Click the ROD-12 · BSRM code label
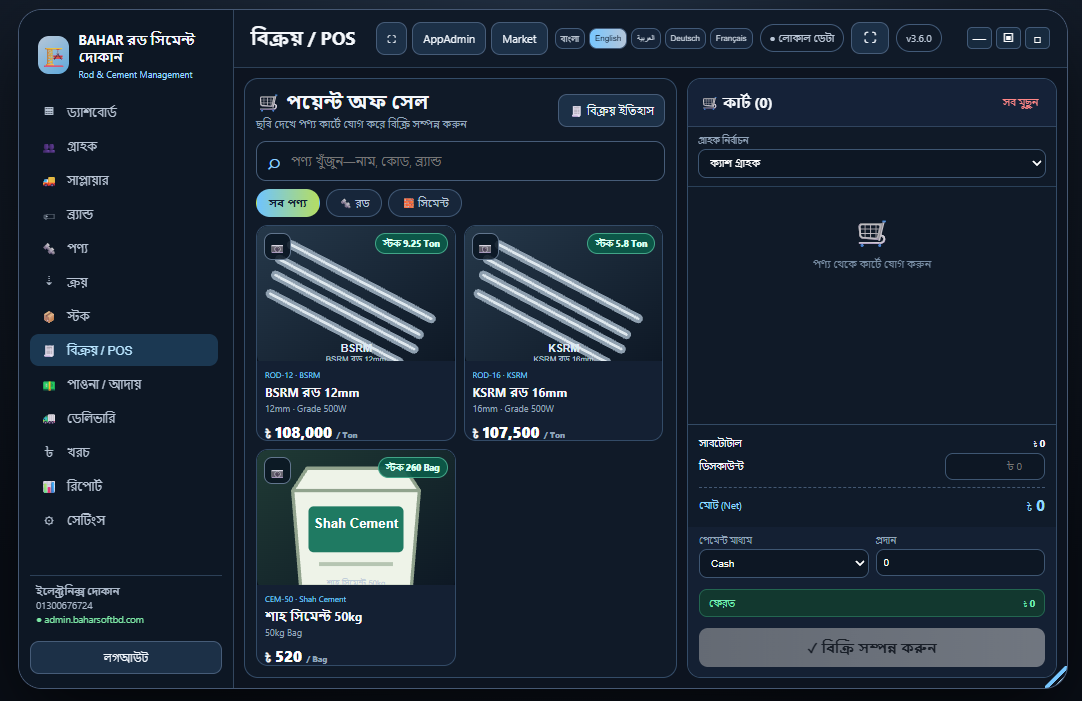 click(x=293, y=375)
